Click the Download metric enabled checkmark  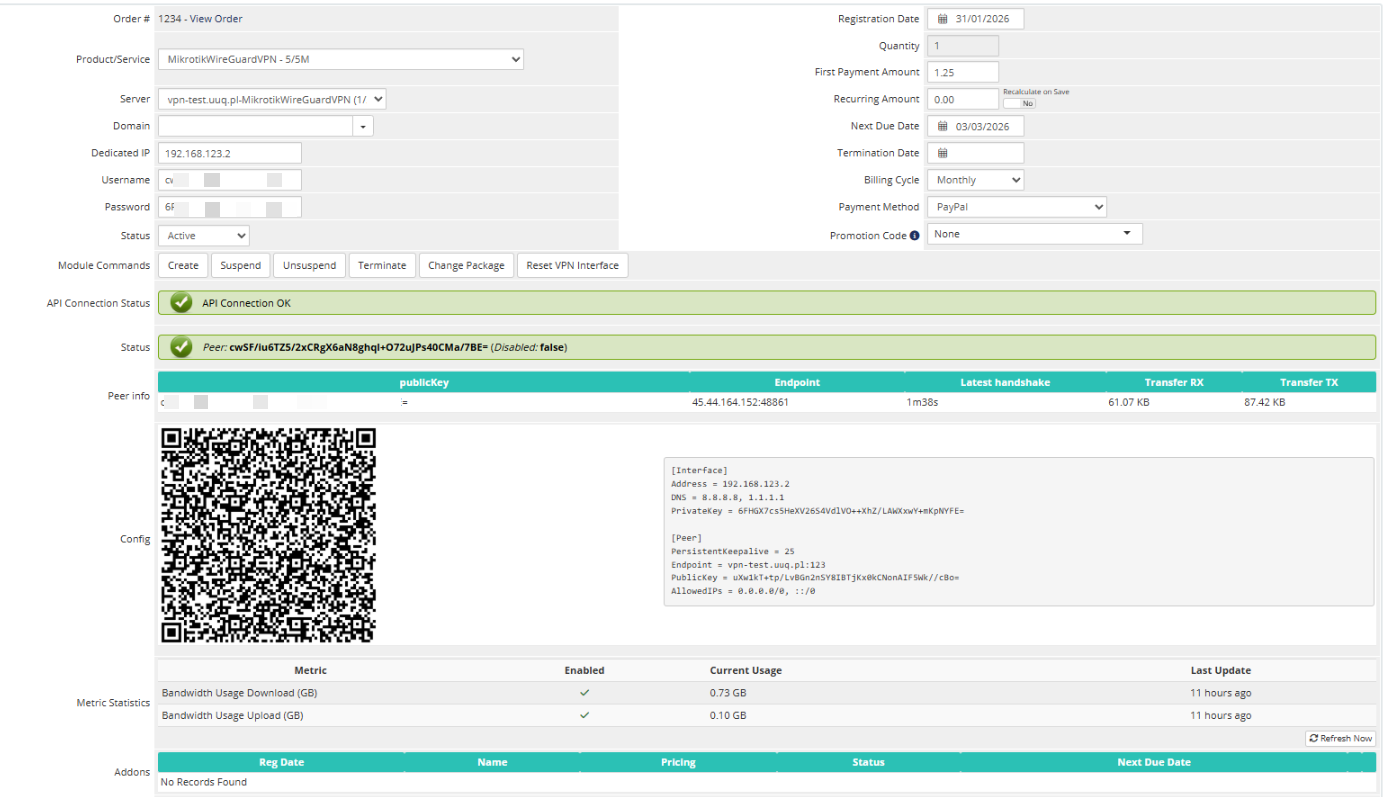pos(584,693)
